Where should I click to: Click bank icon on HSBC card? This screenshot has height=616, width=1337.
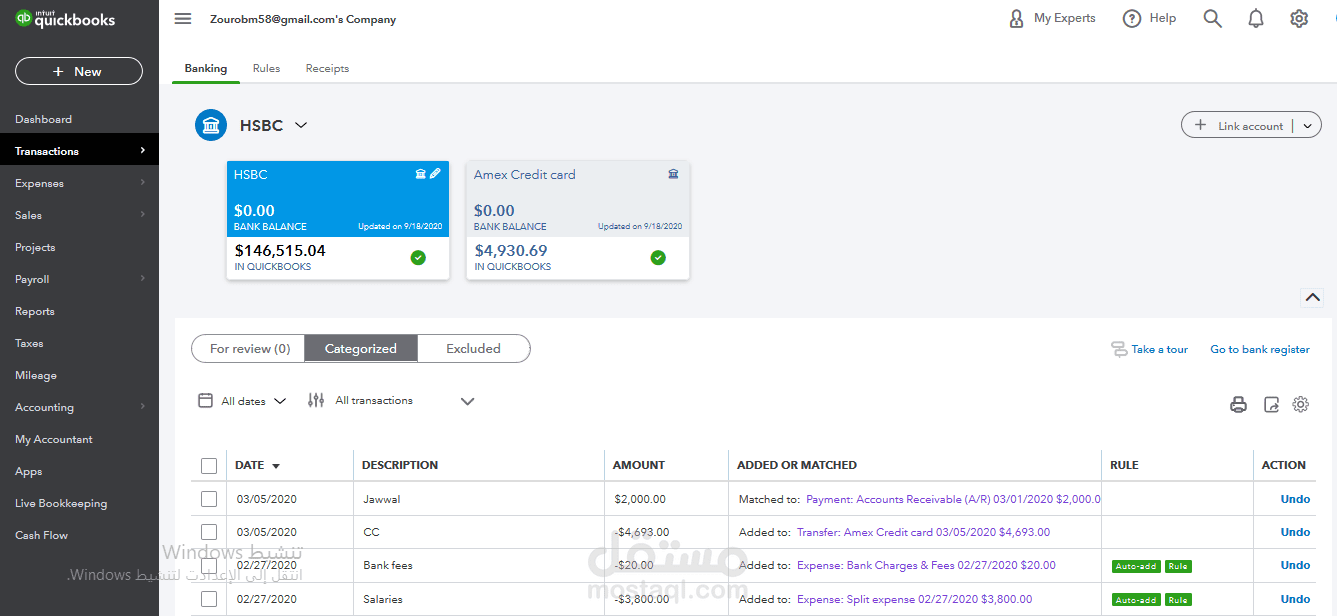[421, 174]
